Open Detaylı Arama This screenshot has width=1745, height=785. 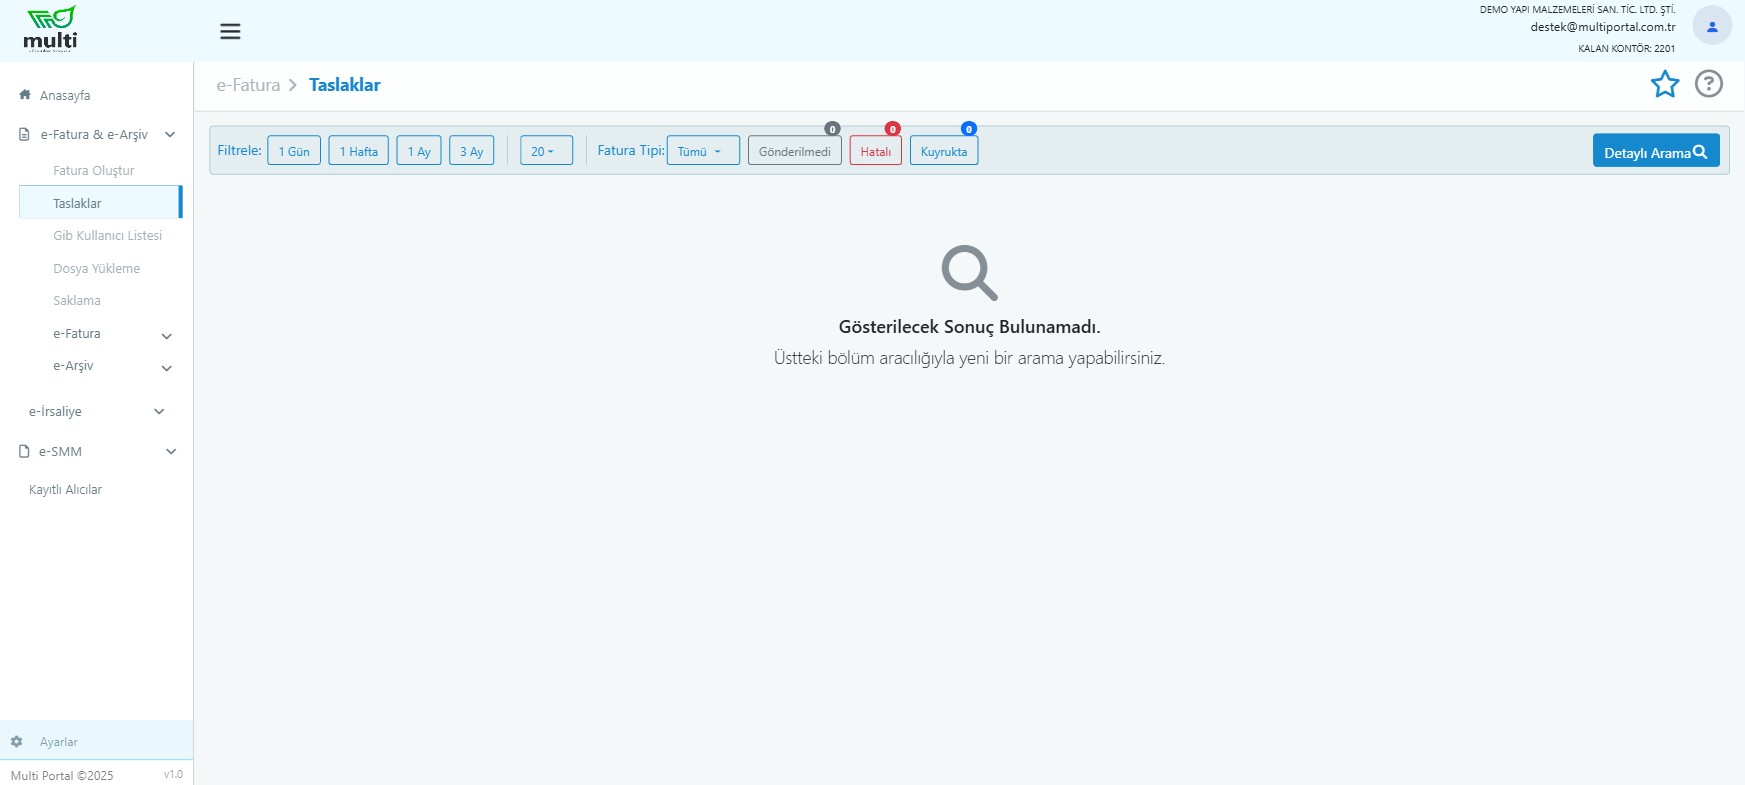pos(1656,150)
